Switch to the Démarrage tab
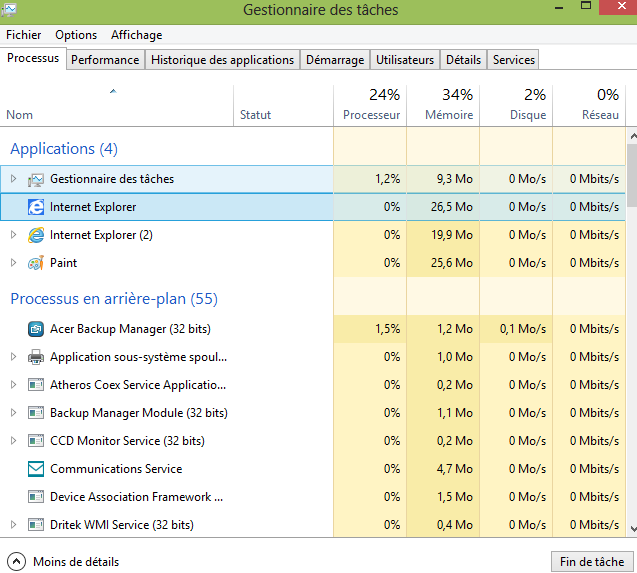637x573 pixels. (x=335, y=60)
